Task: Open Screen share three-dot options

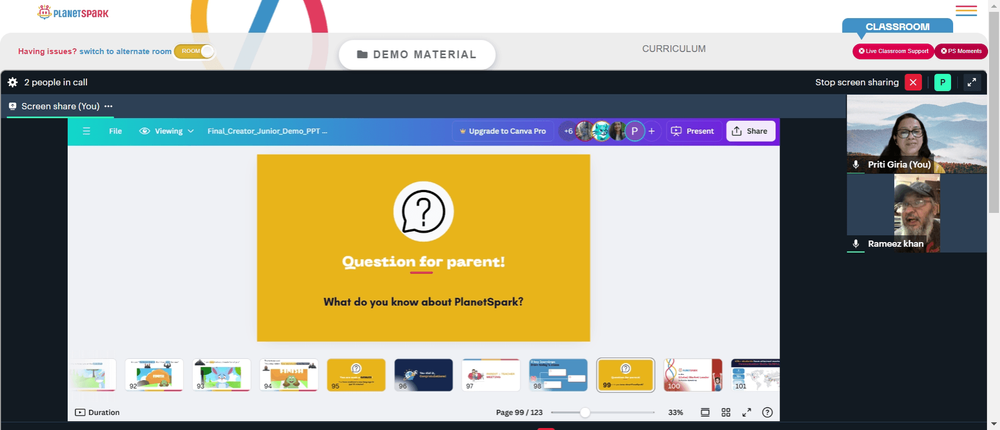Action: pyautogui.click(x=108, y=107)
